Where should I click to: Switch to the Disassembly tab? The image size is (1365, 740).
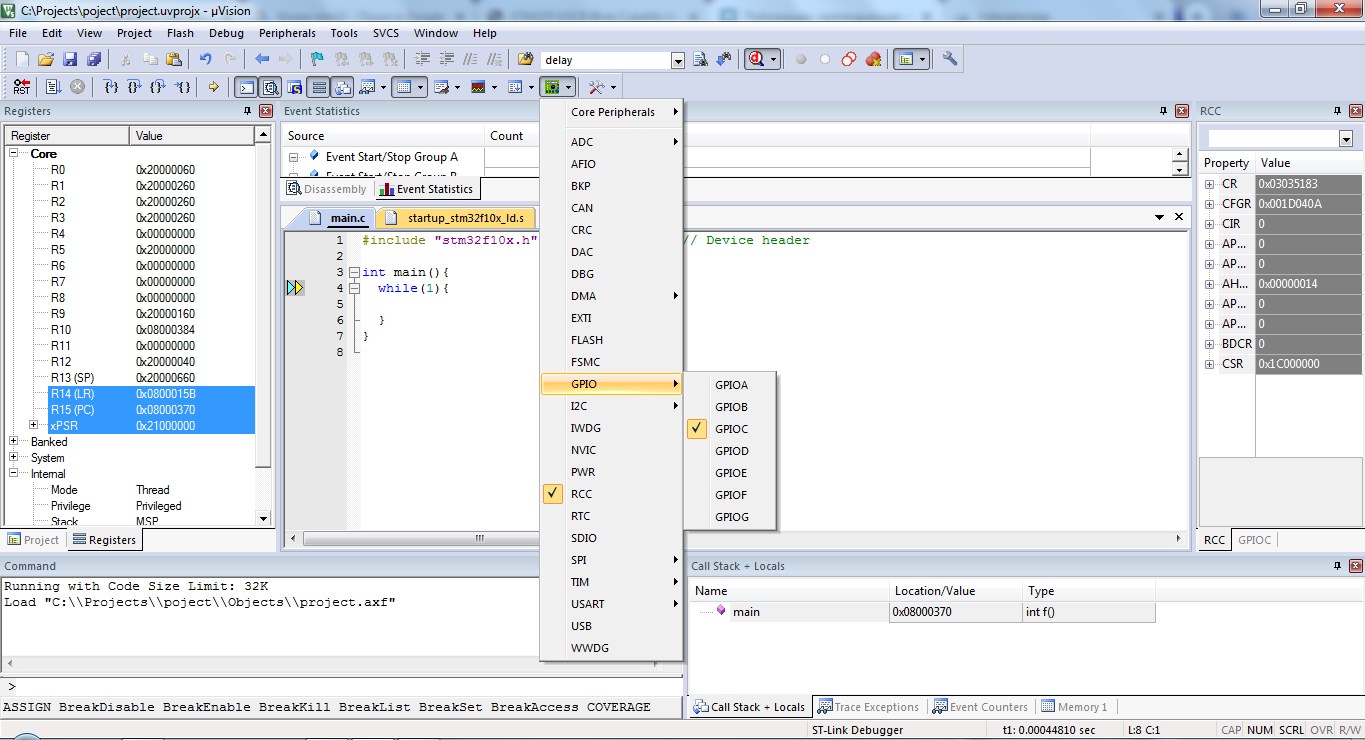coord(328,189)
